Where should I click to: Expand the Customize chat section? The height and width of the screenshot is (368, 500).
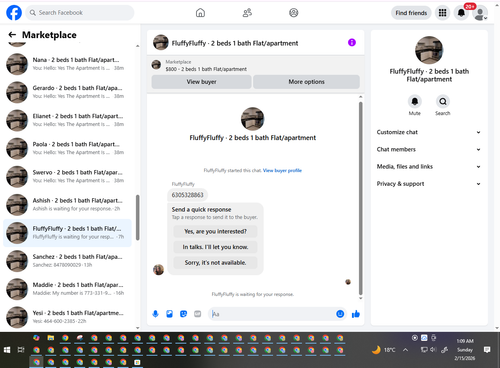[429, 132]
